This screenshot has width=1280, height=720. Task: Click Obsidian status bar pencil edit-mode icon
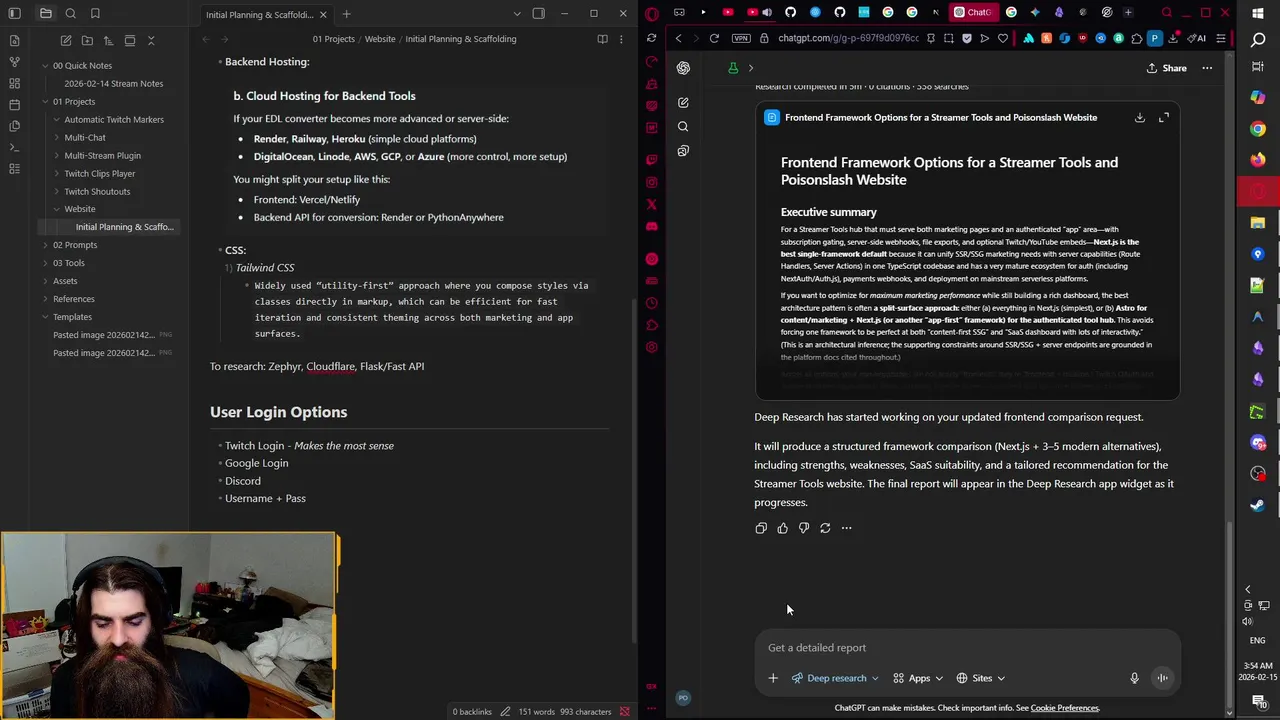505,712
